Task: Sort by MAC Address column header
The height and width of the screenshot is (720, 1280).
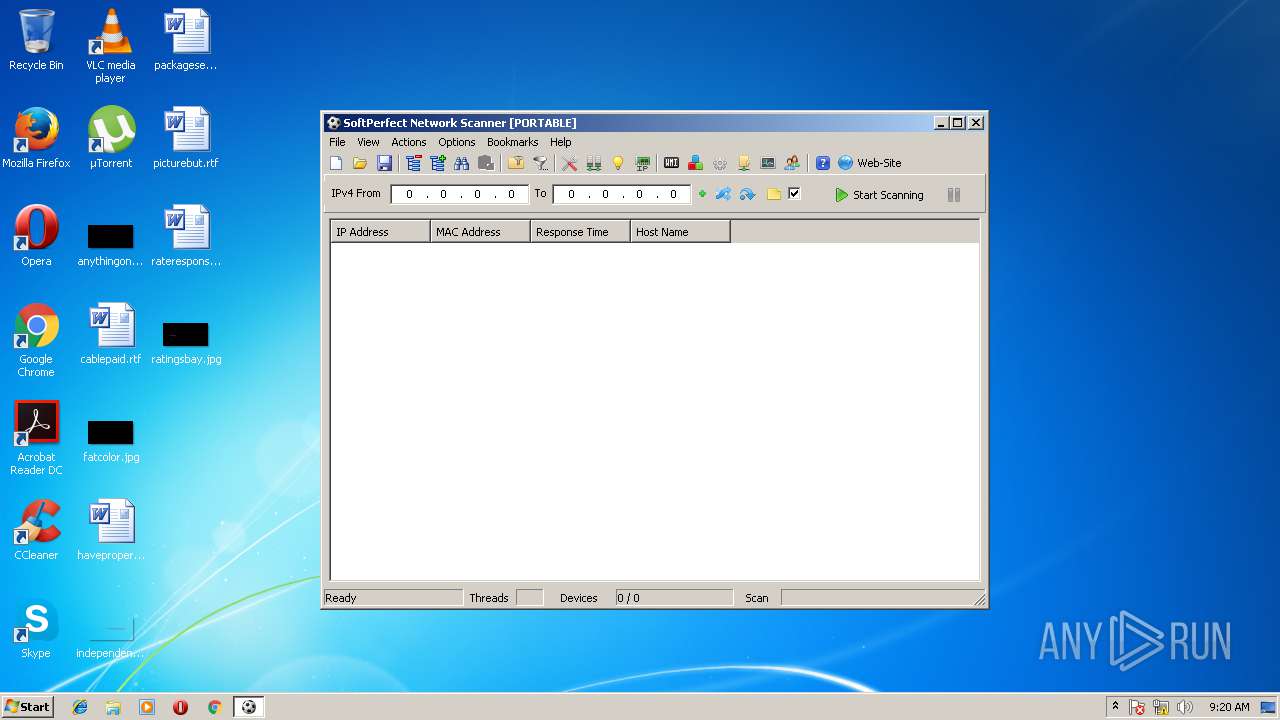Action: pos(481,232)
